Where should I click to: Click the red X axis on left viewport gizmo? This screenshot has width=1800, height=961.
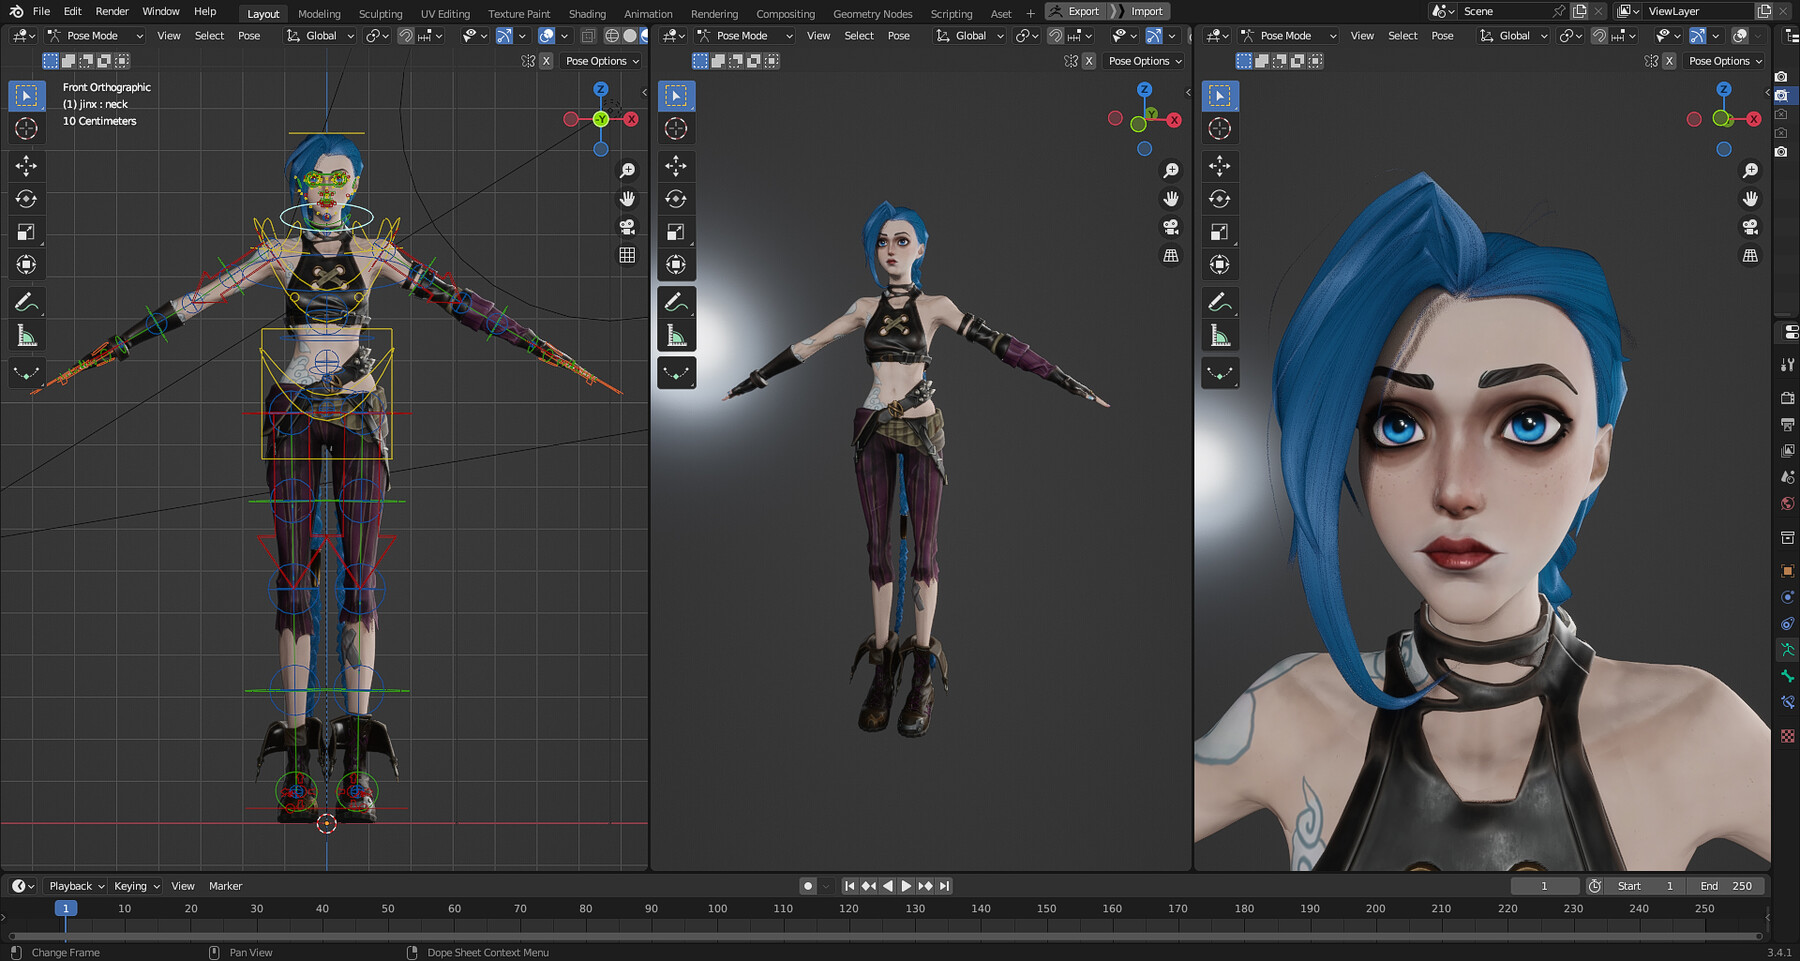click(x=631, y=119)
